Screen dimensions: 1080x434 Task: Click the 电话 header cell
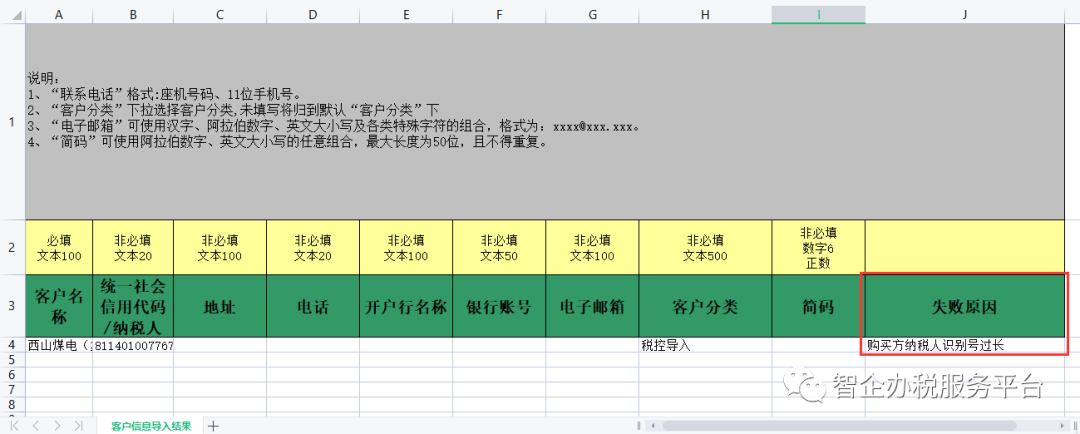tap(313, 306)
